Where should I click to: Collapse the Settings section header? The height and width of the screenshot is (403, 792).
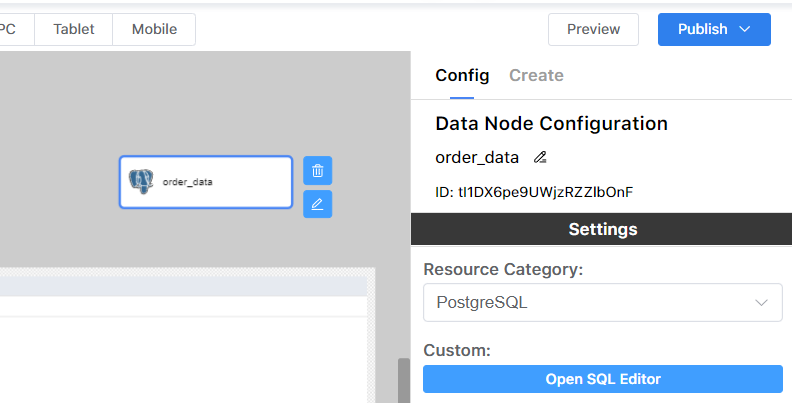click(x=602, y=229)
